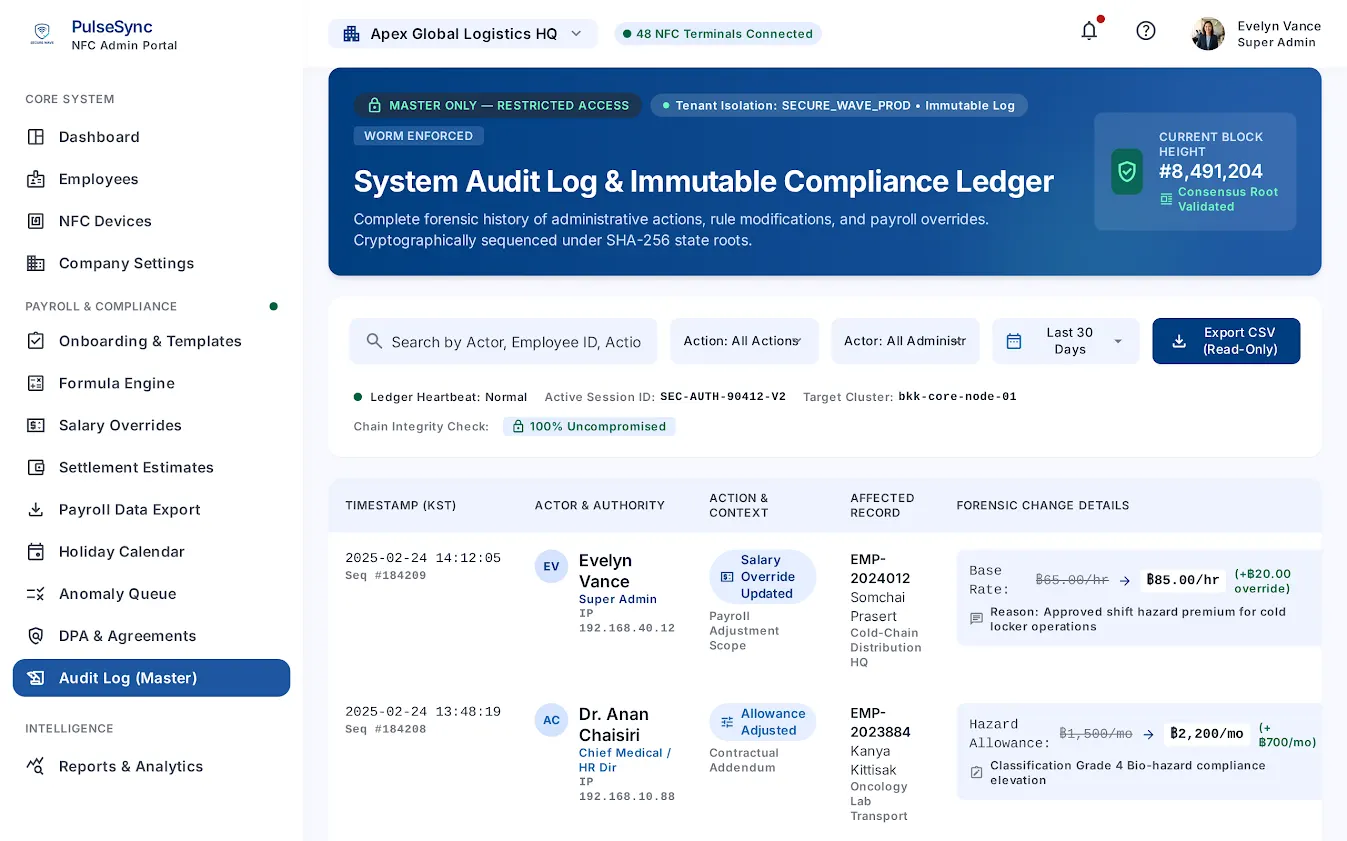Click the Employees badge icon
1347x841 pixels.
[x=36, y=179]
